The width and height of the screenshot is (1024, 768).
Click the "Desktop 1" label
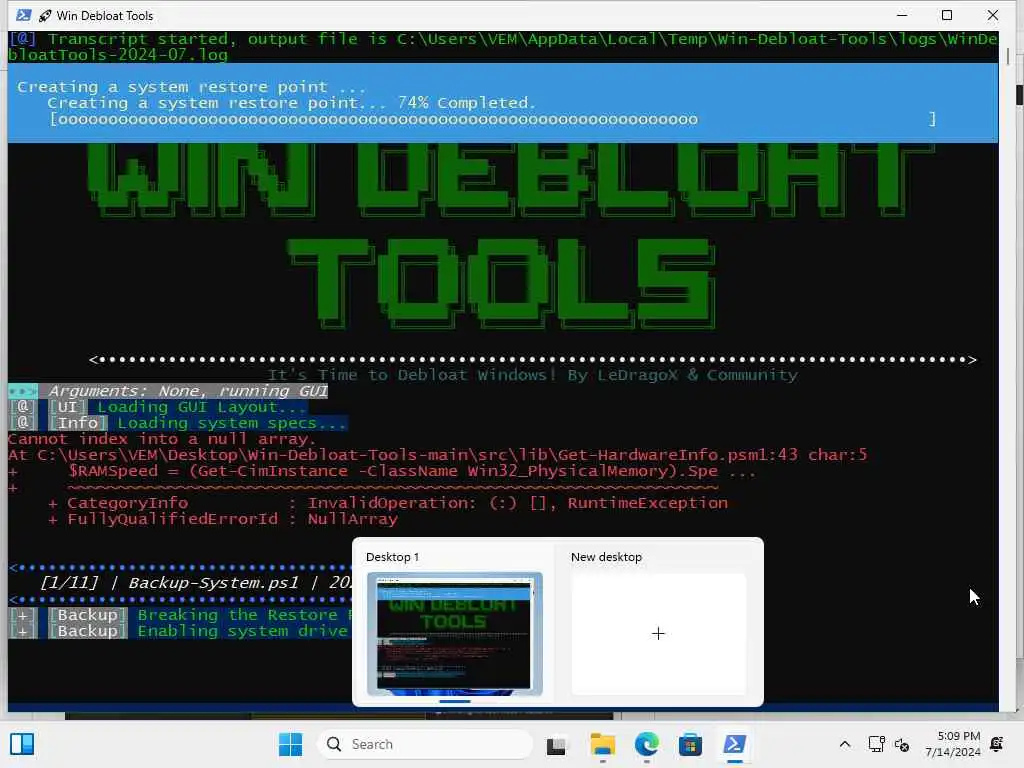point(392,557)
